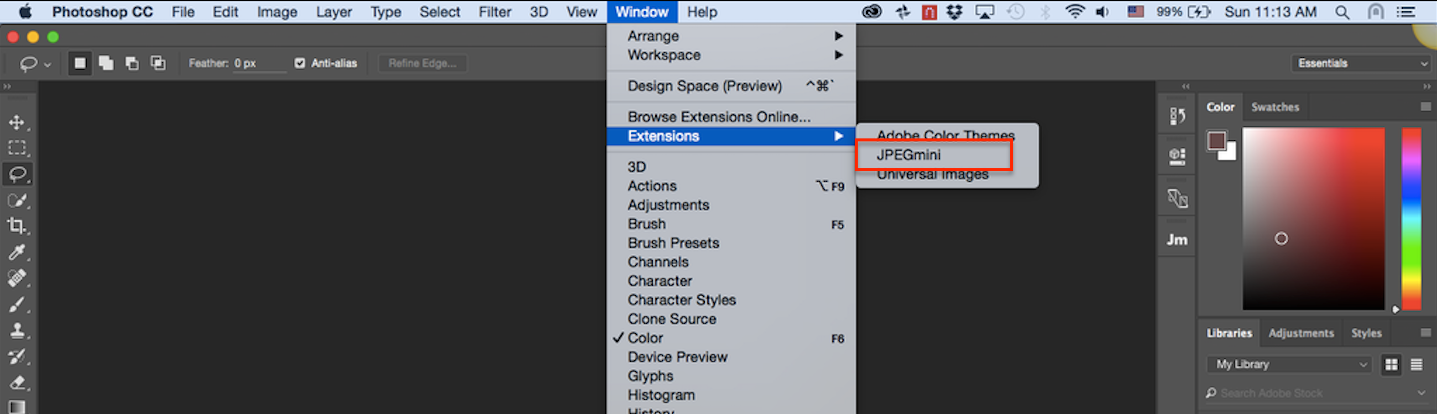
Task: Select the Eraser tool
Action: [x=17, y=382]
